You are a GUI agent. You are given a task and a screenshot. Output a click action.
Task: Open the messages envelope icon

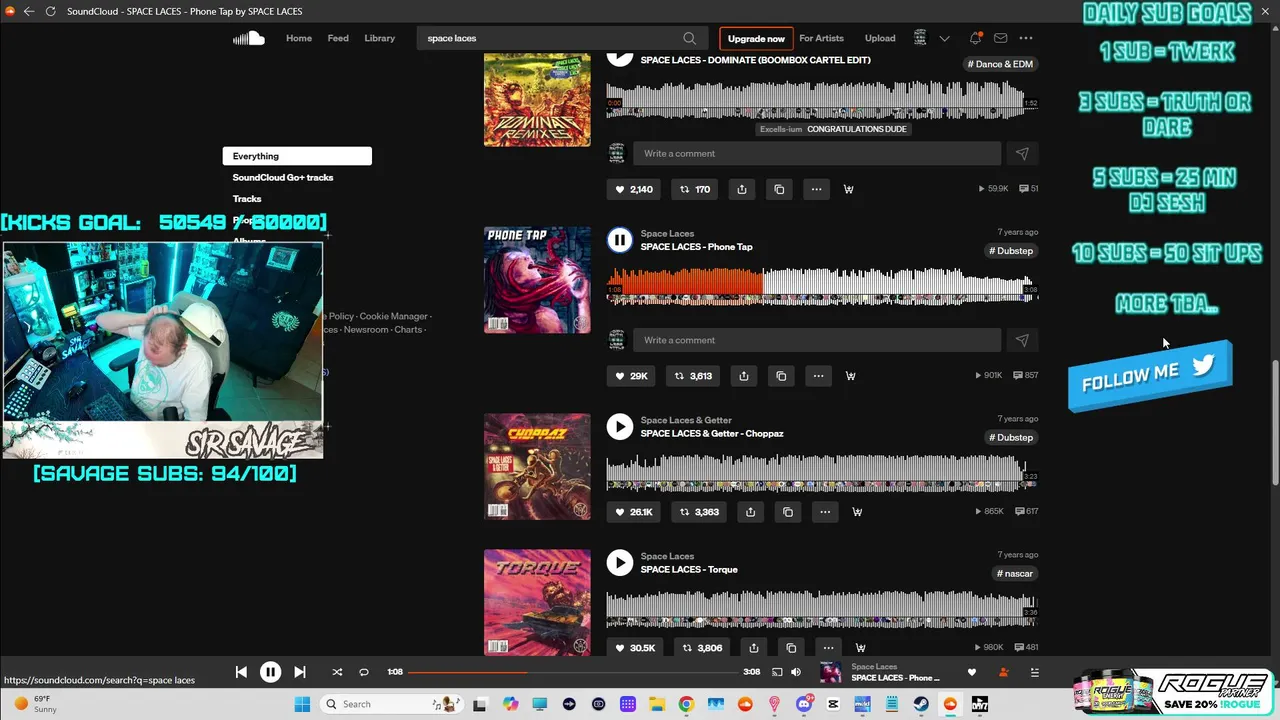click(x=1000, y=38)
